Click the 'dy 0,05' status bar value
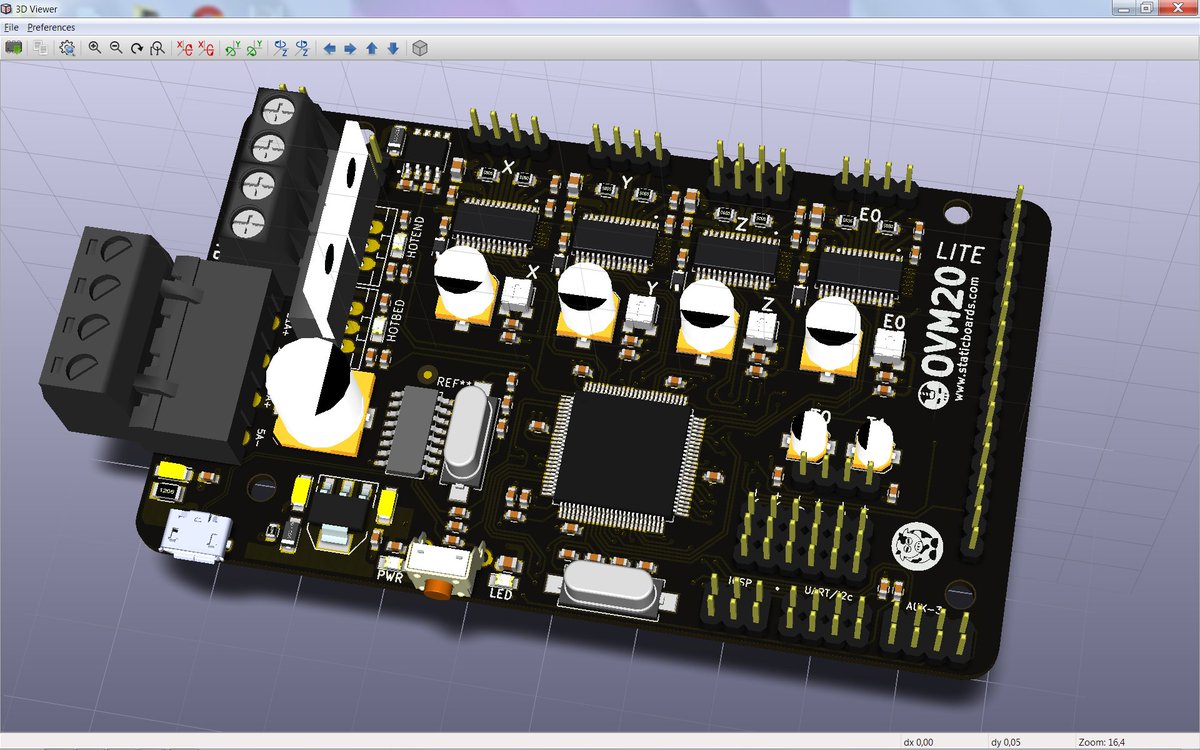 click(1005, 742)
